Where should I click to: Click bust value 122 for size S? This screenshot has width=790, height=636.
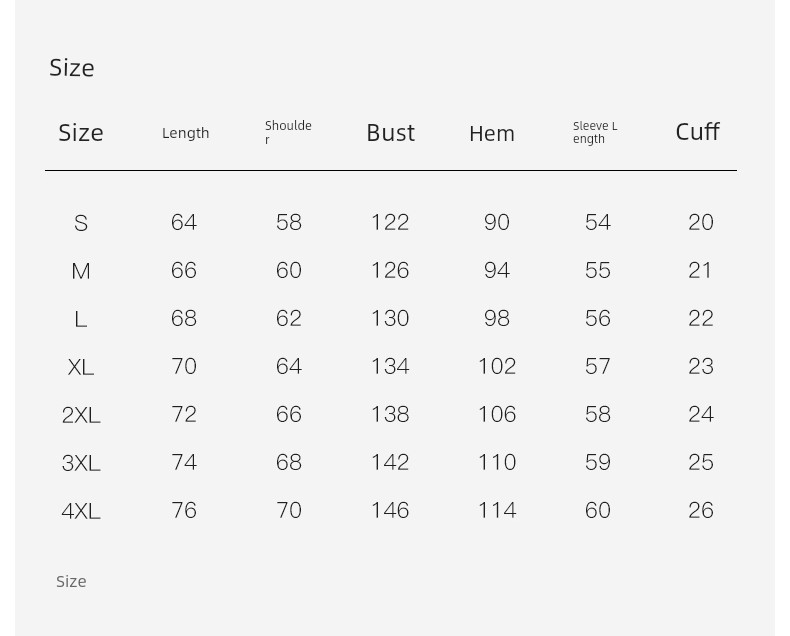click(x=390, y=222)
